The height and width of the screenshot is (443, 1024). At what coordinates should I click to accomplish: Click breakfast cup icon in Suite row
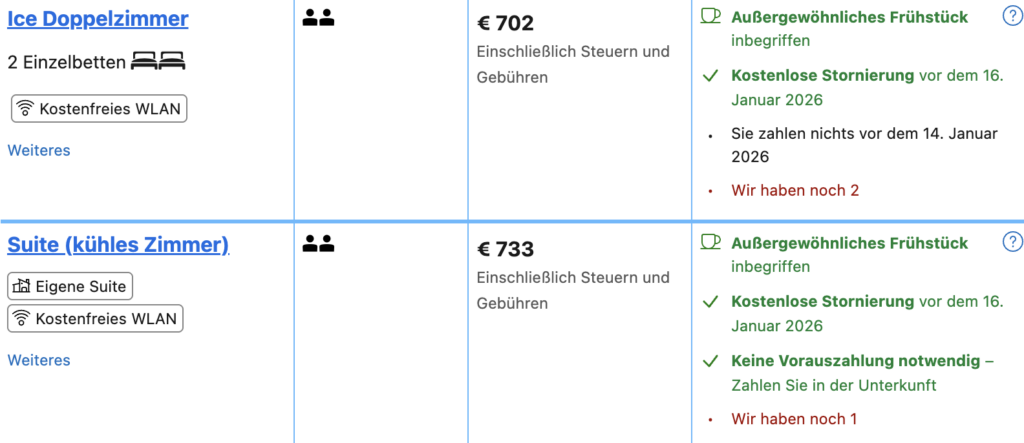pos(710,242)
